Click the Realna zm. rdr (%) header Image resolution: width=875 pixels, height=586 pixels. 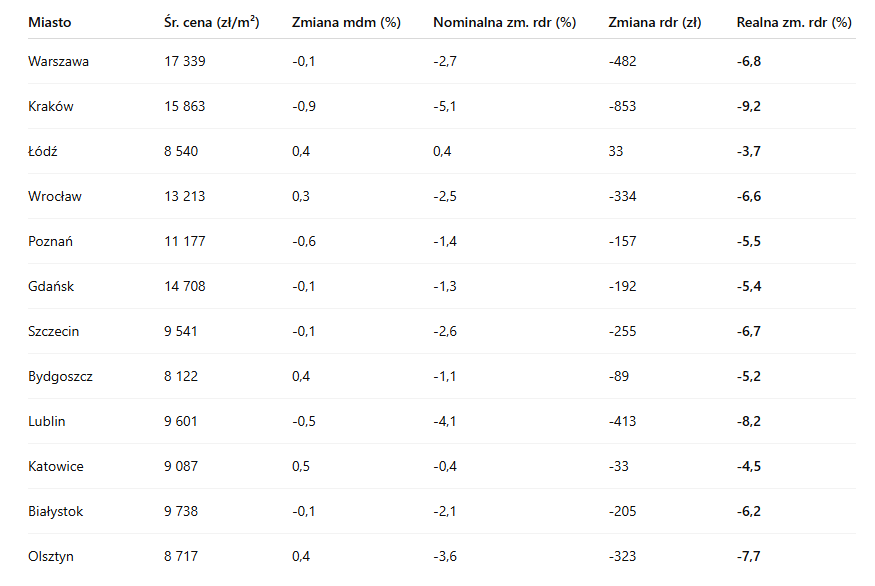pyautogui.click(x=794, y=22)
